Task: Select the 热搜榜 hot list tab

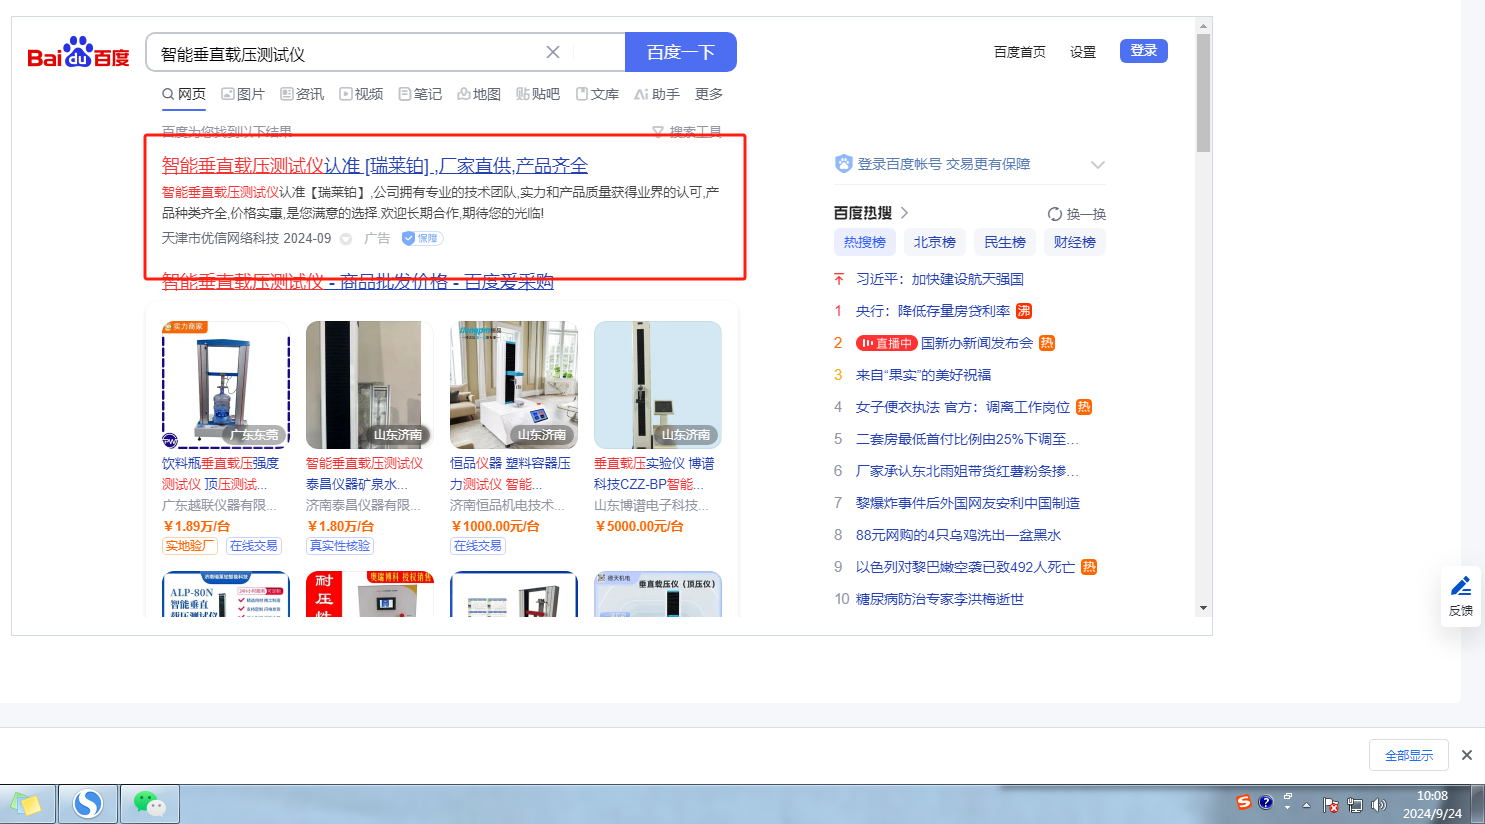Action: 865,242
